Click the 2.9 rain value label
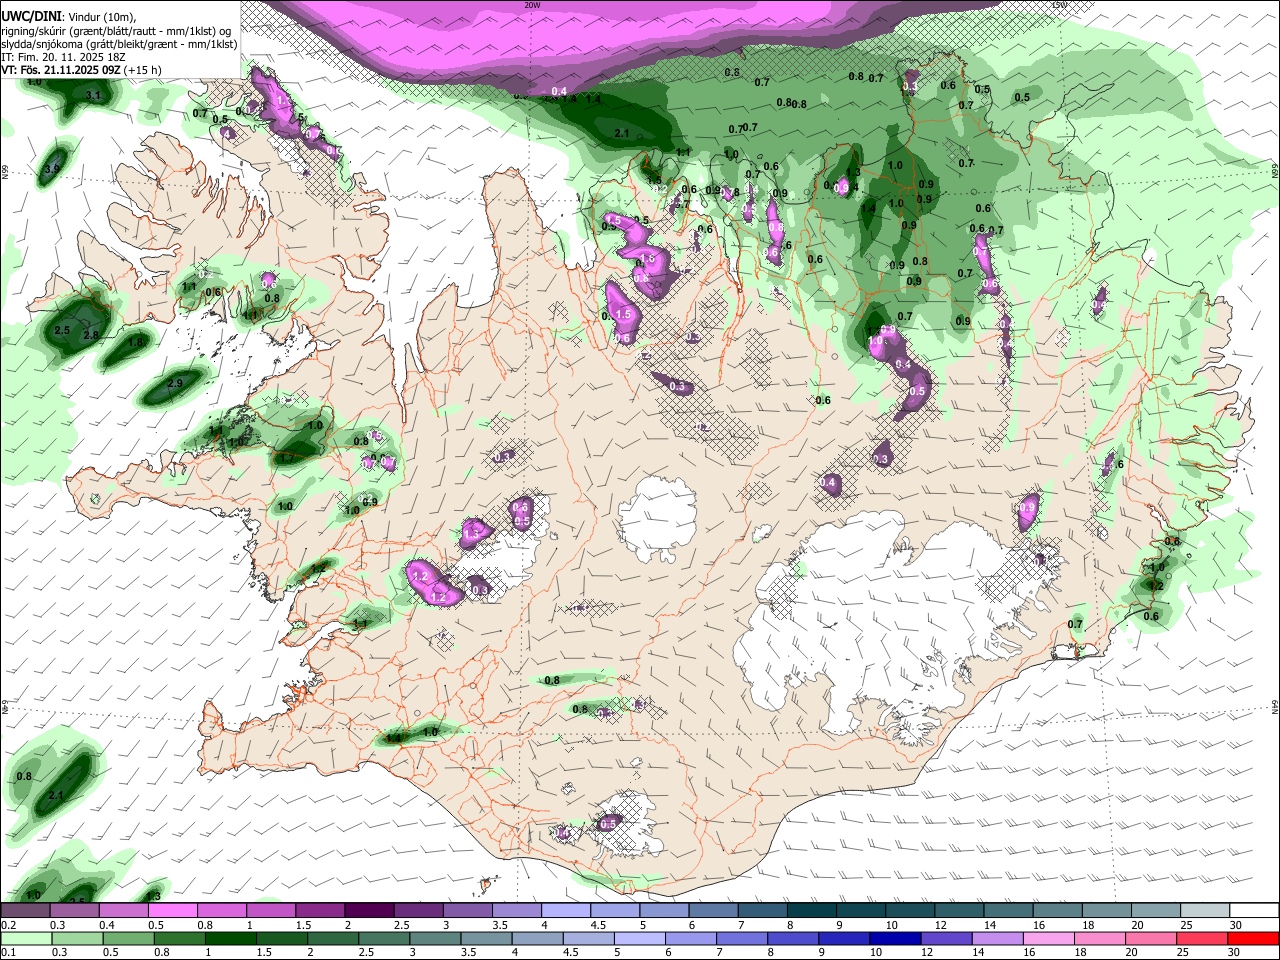This screenshot has height=960, width=1280. click(x=175, y=383)
